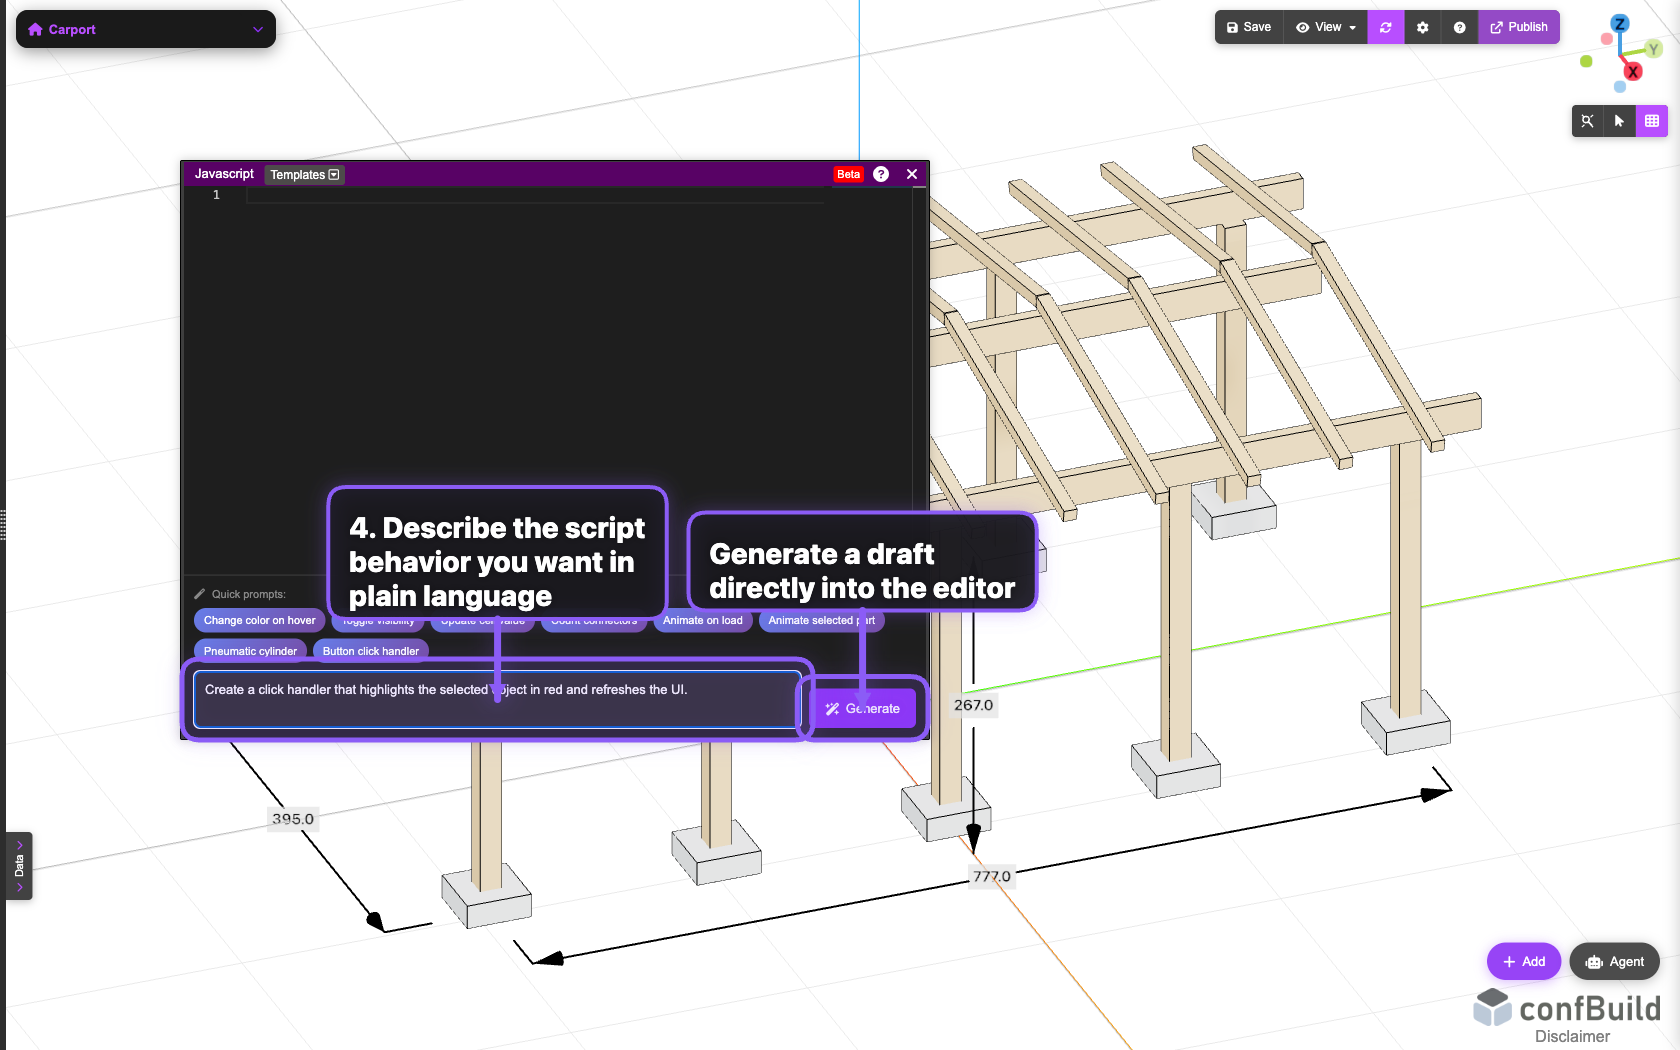The image size is (1680, 1050).
Task: Click the Publish button
Action: click(x=1519, y=27)
